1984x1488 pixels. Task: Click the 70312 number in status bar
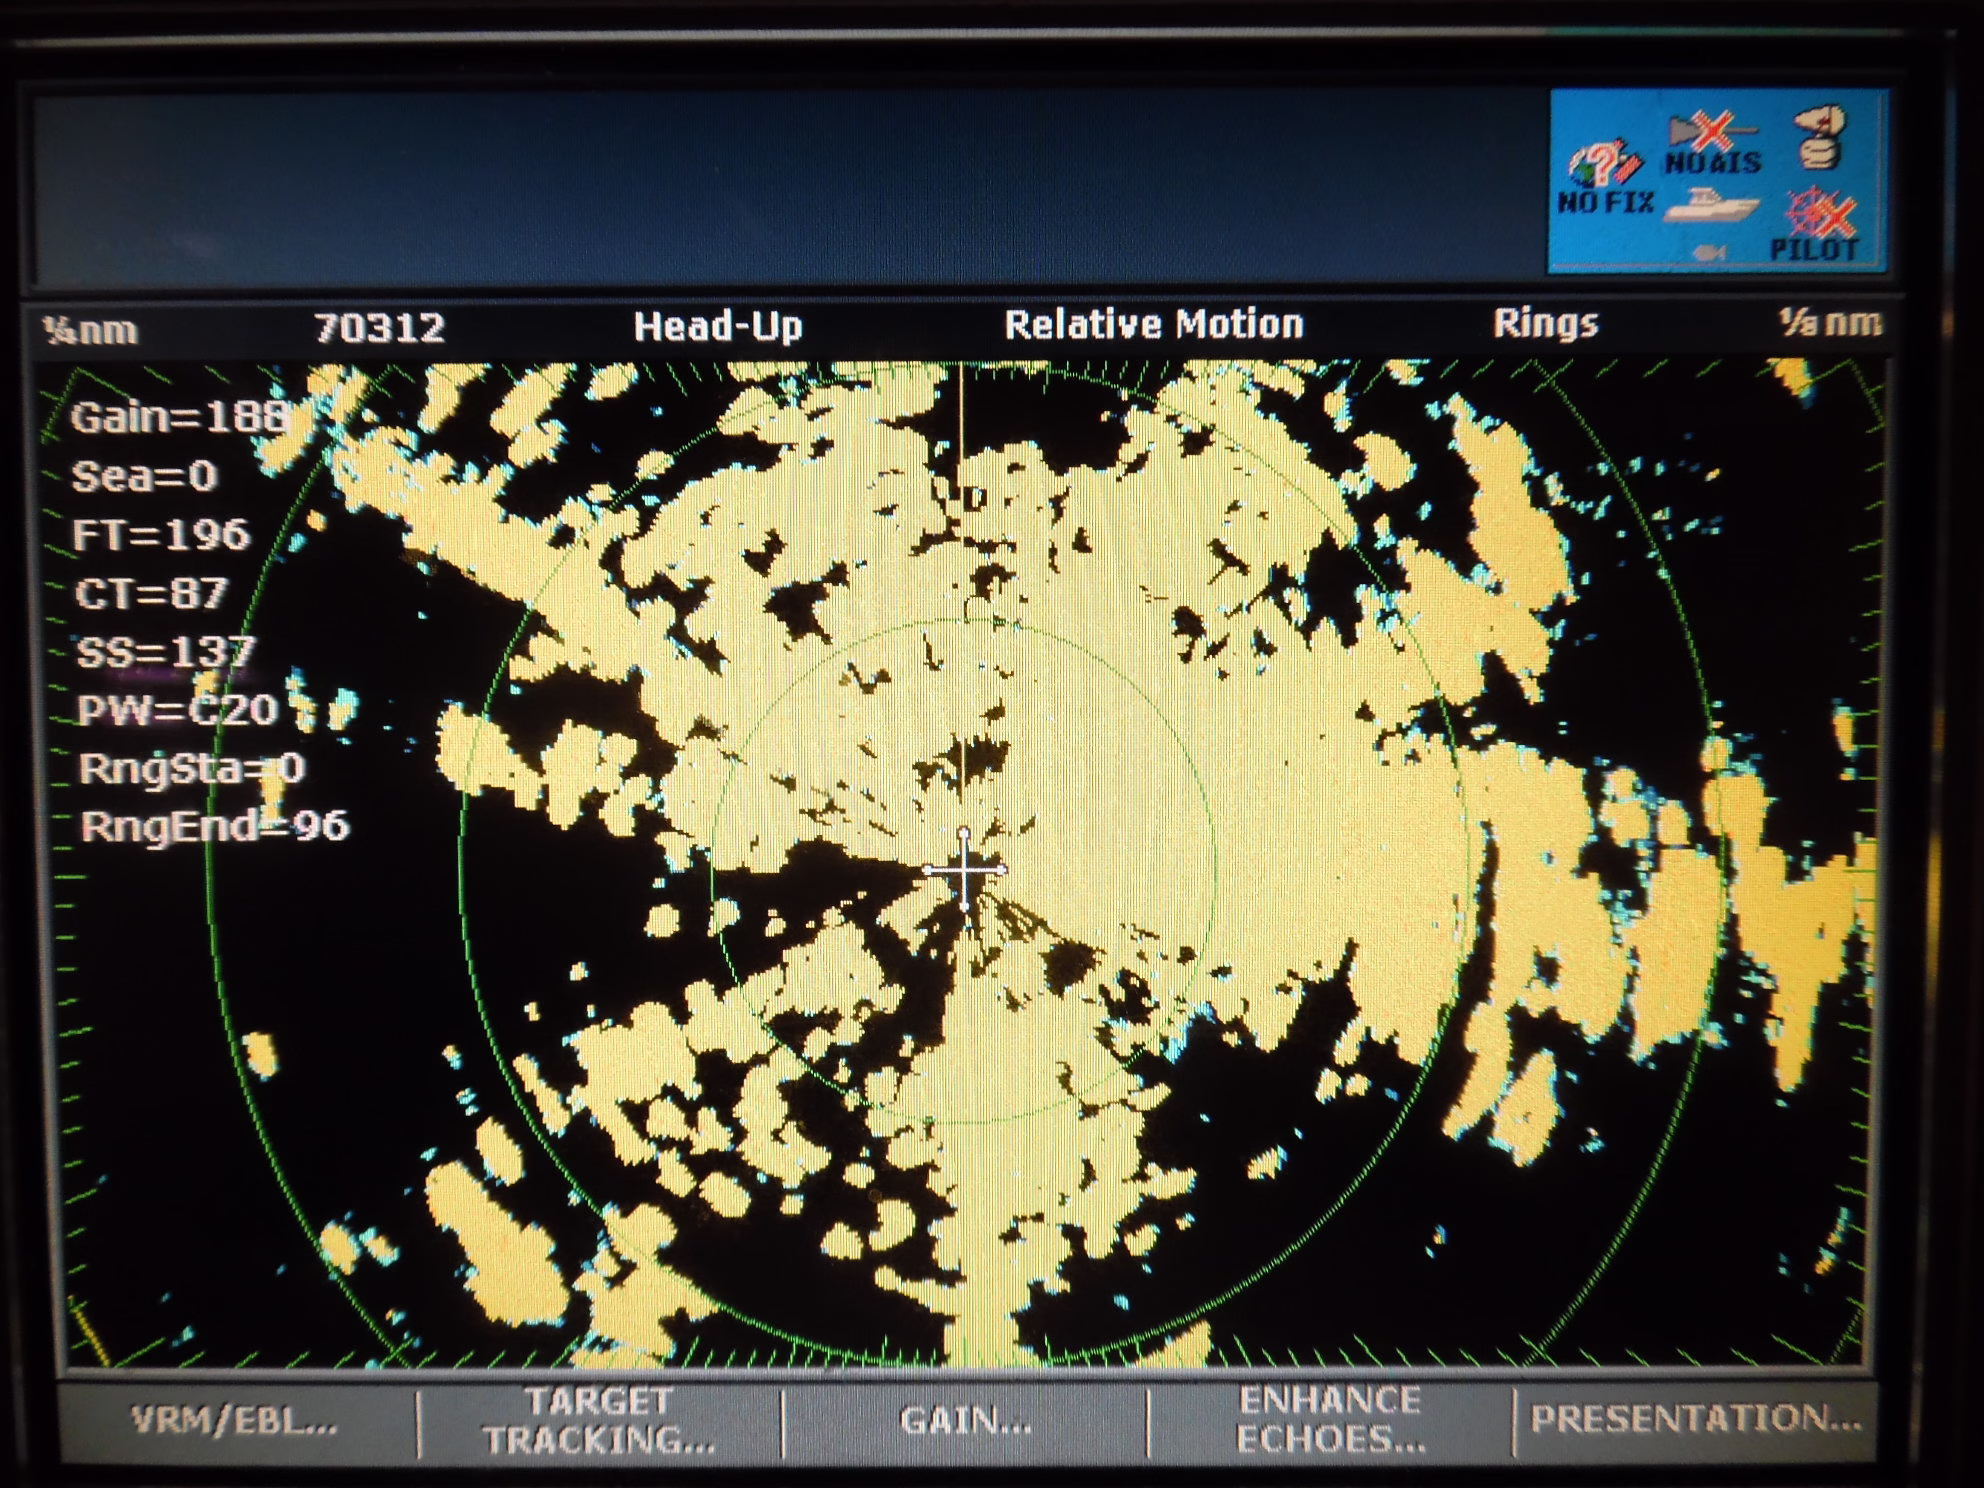[x=379, y=328]
